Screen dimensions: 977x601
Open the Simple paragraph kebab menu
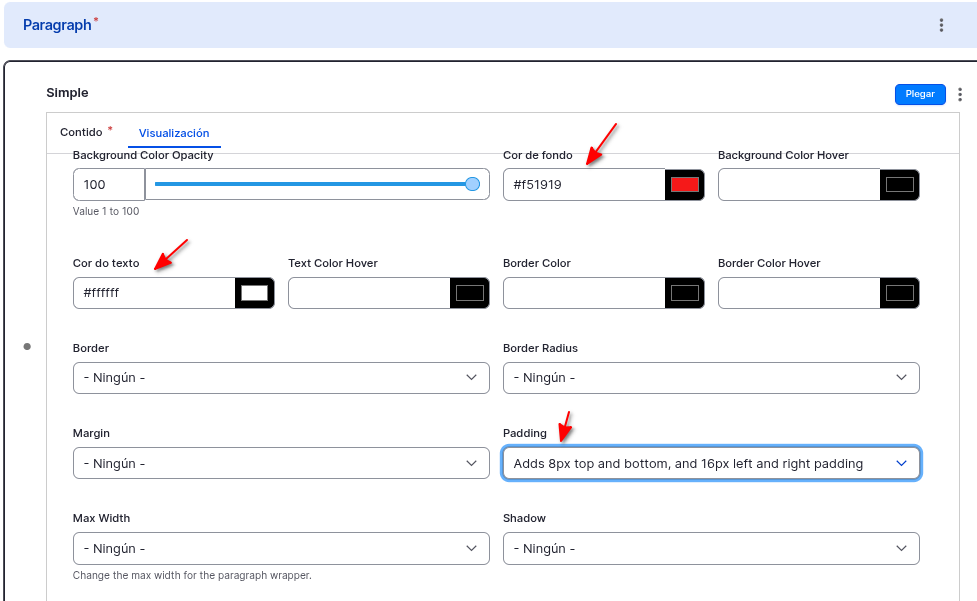(960, 94)
